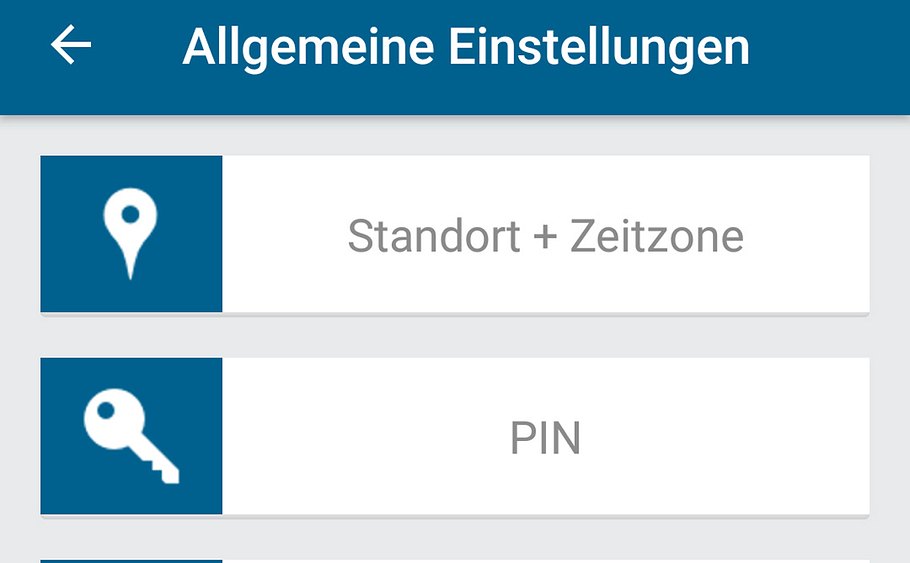The image size is (910, 563).
Task: Open the PIN settings entry
Action: pyautogui.click(x=545, y=438)
